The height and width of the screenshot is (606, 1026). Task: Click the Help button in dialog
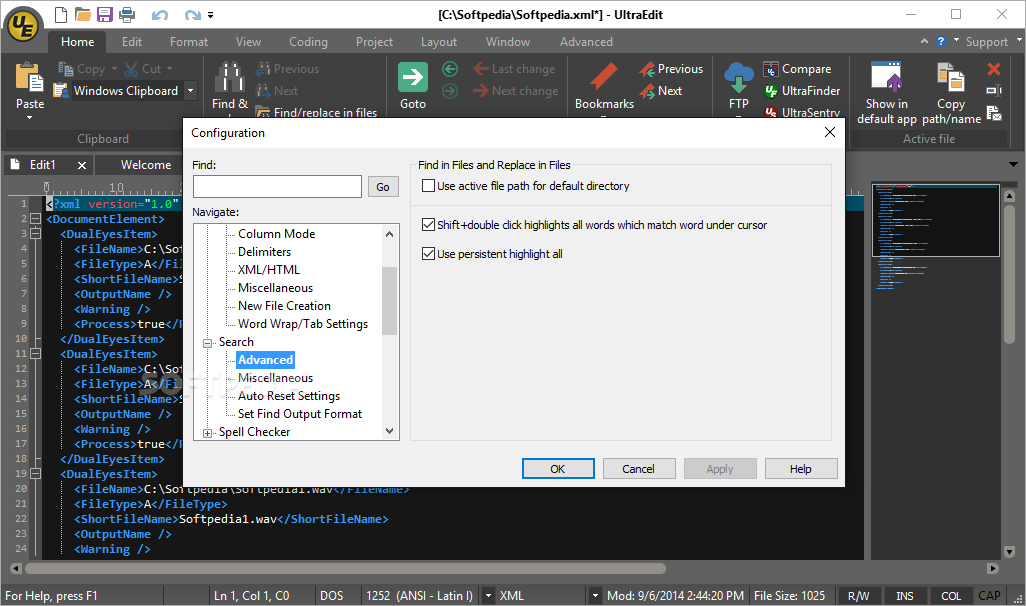click(801, 469)
